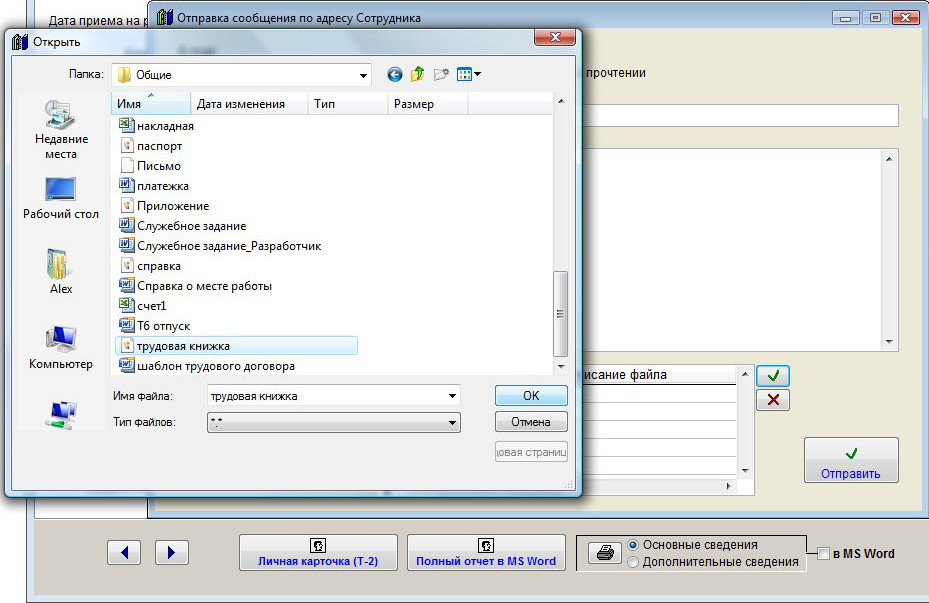Expand the Тип файлов dropdown
The width and height of the screenshot is (929, 603).
pos(452,422)
